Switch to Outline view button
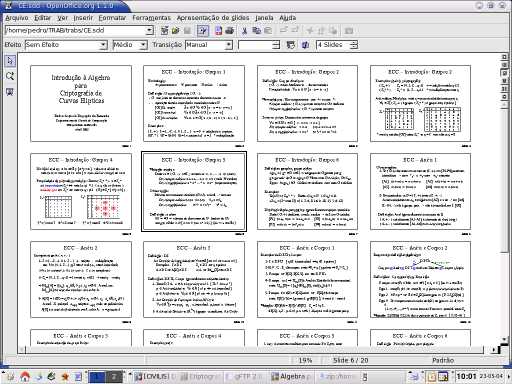This screenshot has height=384, width=512. coord(504,65)
